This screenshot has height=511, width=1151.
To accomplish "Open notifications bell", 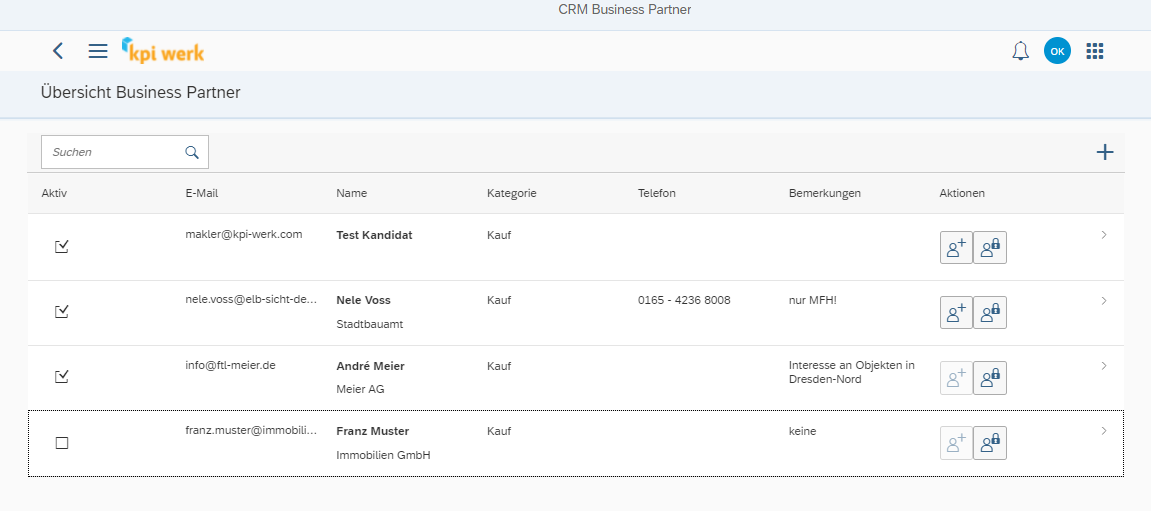I will point(1020,51).
